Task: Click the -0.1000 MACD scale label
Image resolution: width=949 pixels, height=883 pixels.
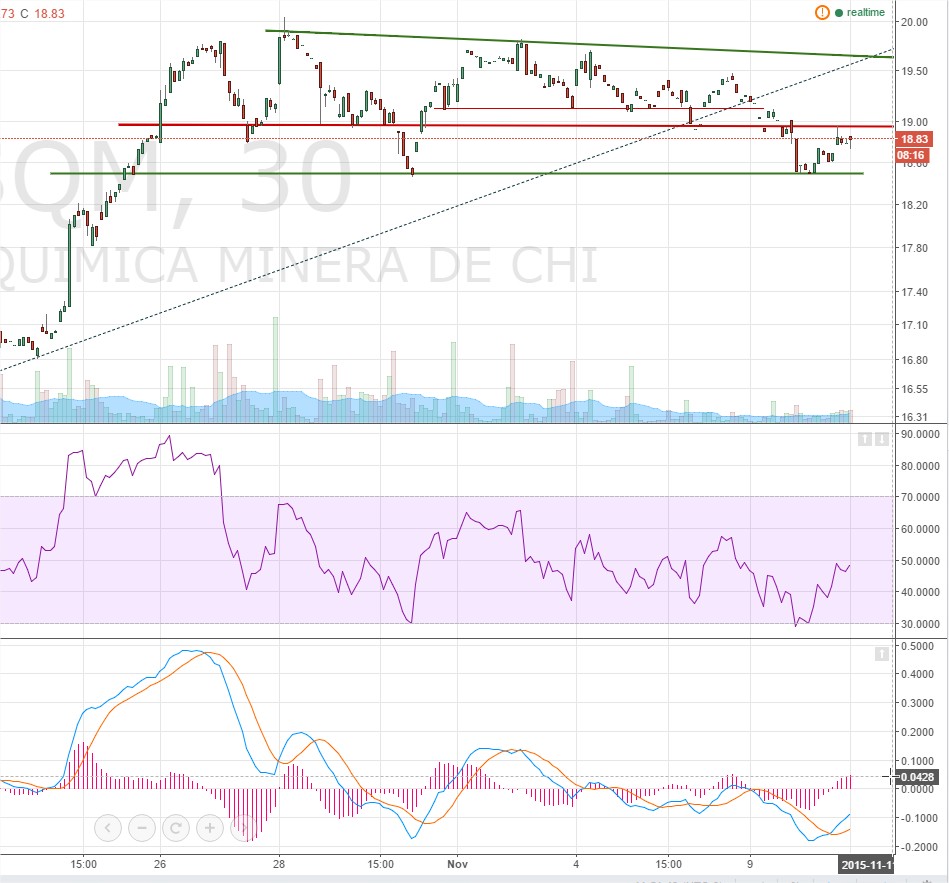Action: [918, 818]
